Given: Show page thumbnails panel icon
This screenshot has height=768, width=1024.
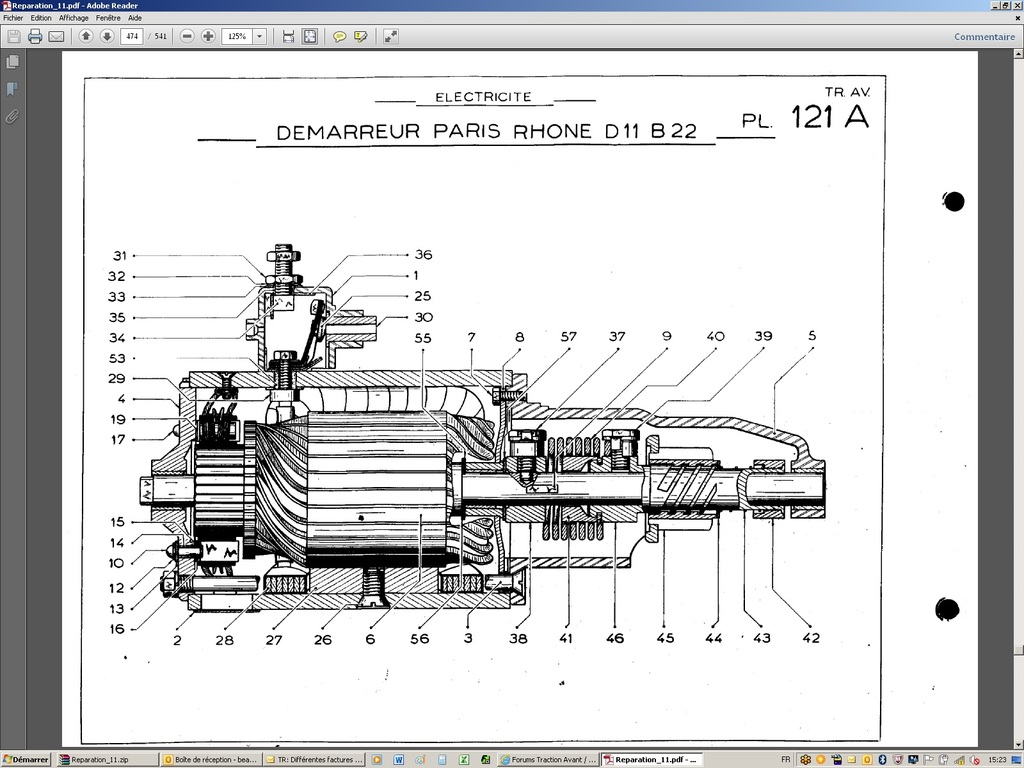Looking at the screenshot, I should pyautogui.click(x=12, y=61).
